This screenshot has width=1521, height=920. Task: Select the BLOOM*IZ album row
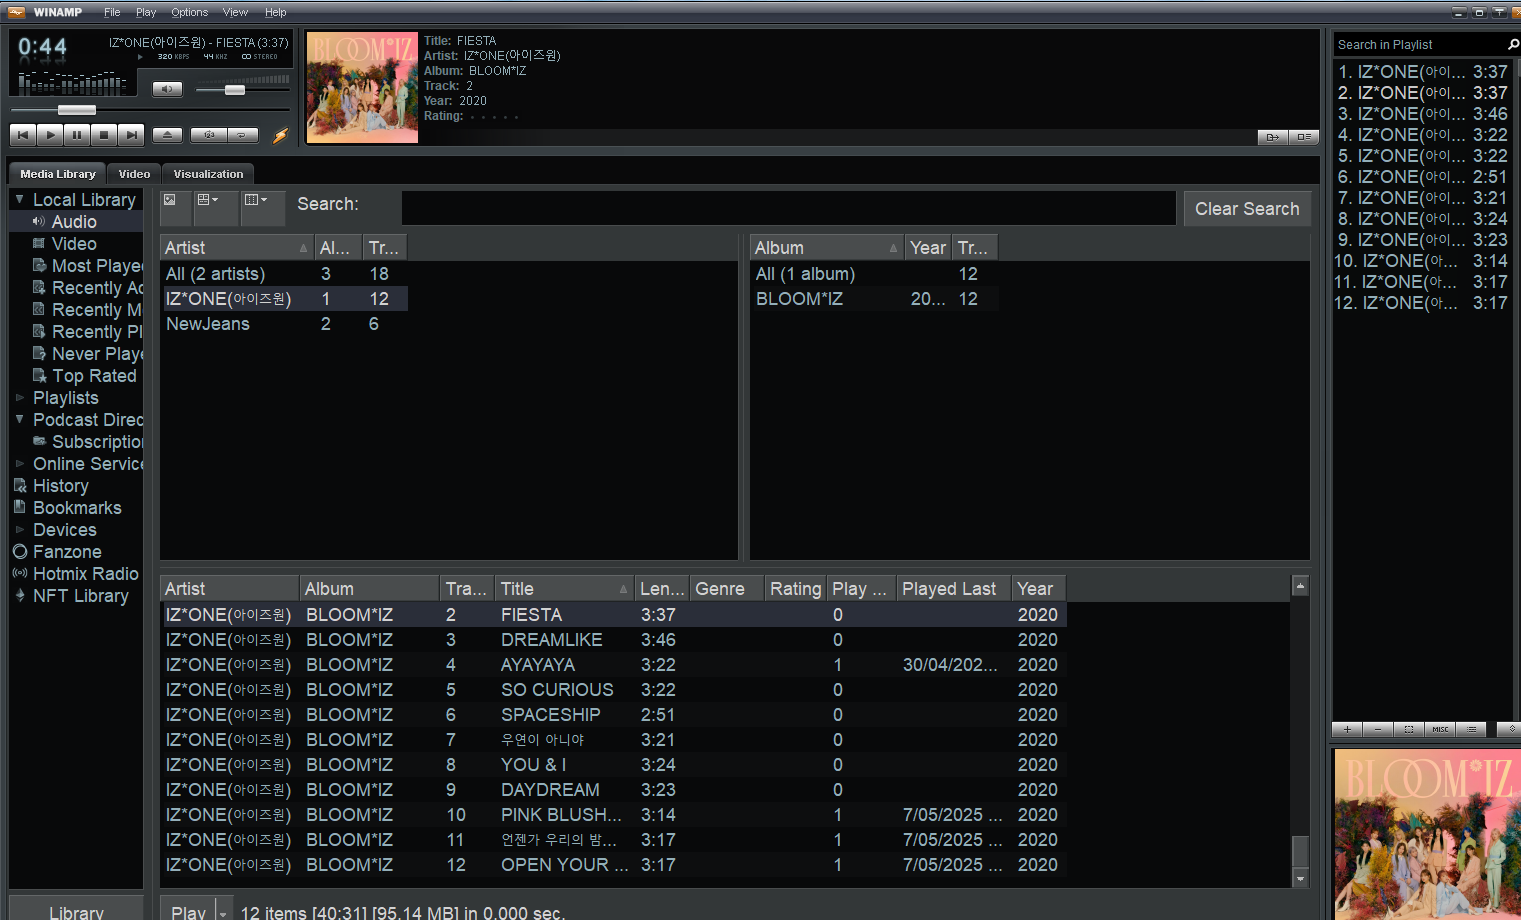coord(875,299)
